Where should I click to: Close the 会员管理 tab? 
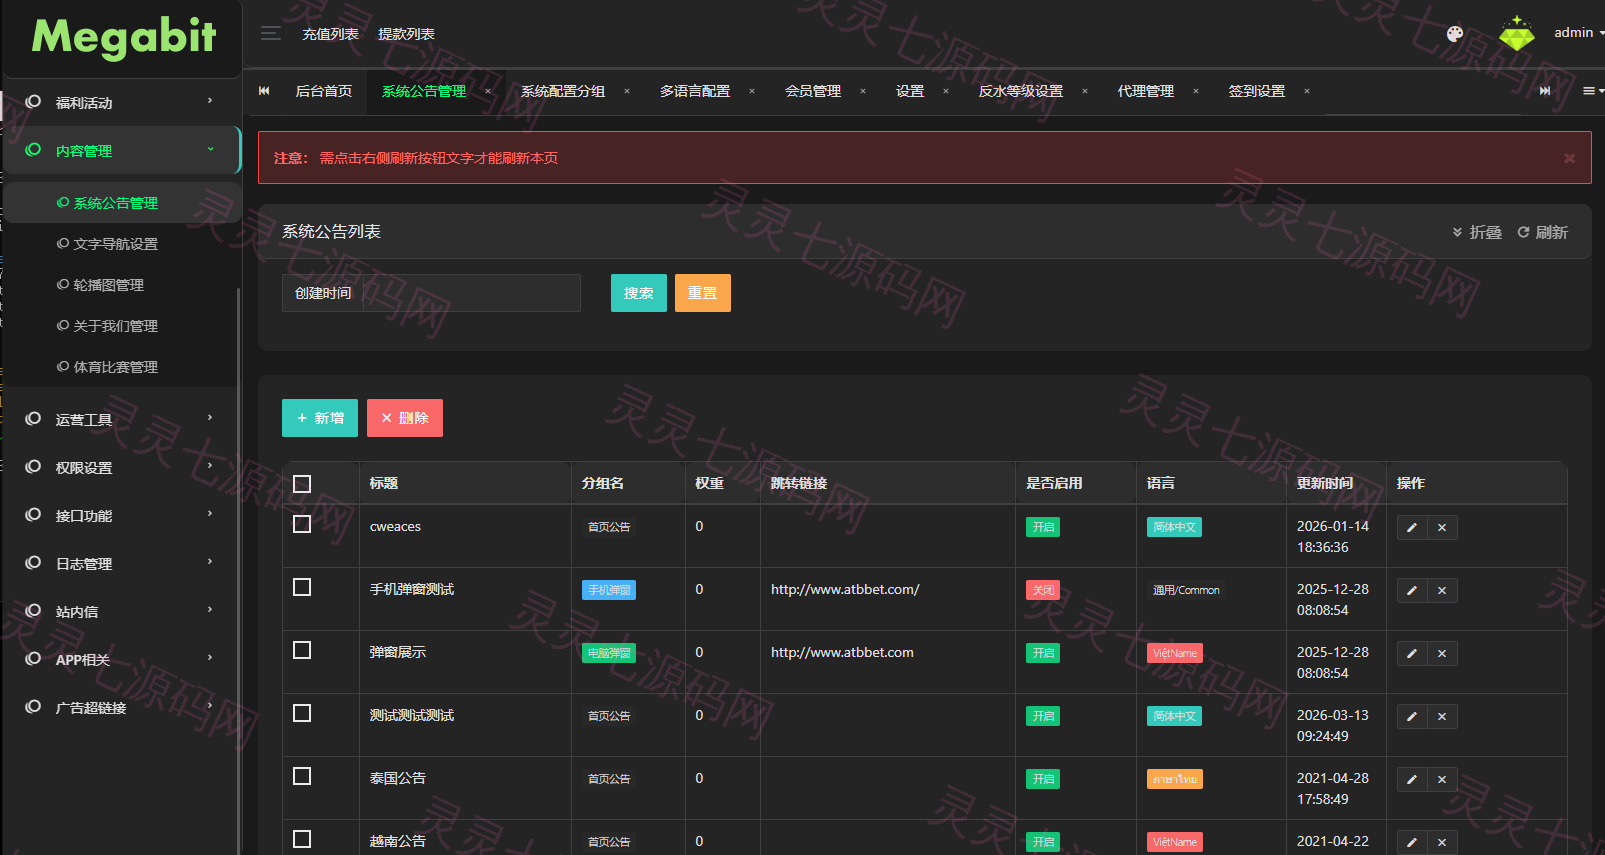863,91
